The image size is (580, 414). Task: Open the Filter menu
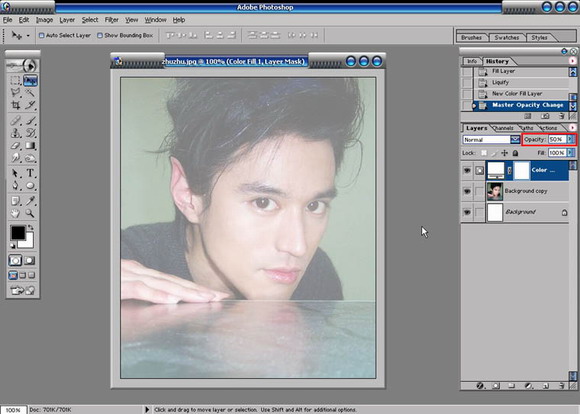[111, 20]
